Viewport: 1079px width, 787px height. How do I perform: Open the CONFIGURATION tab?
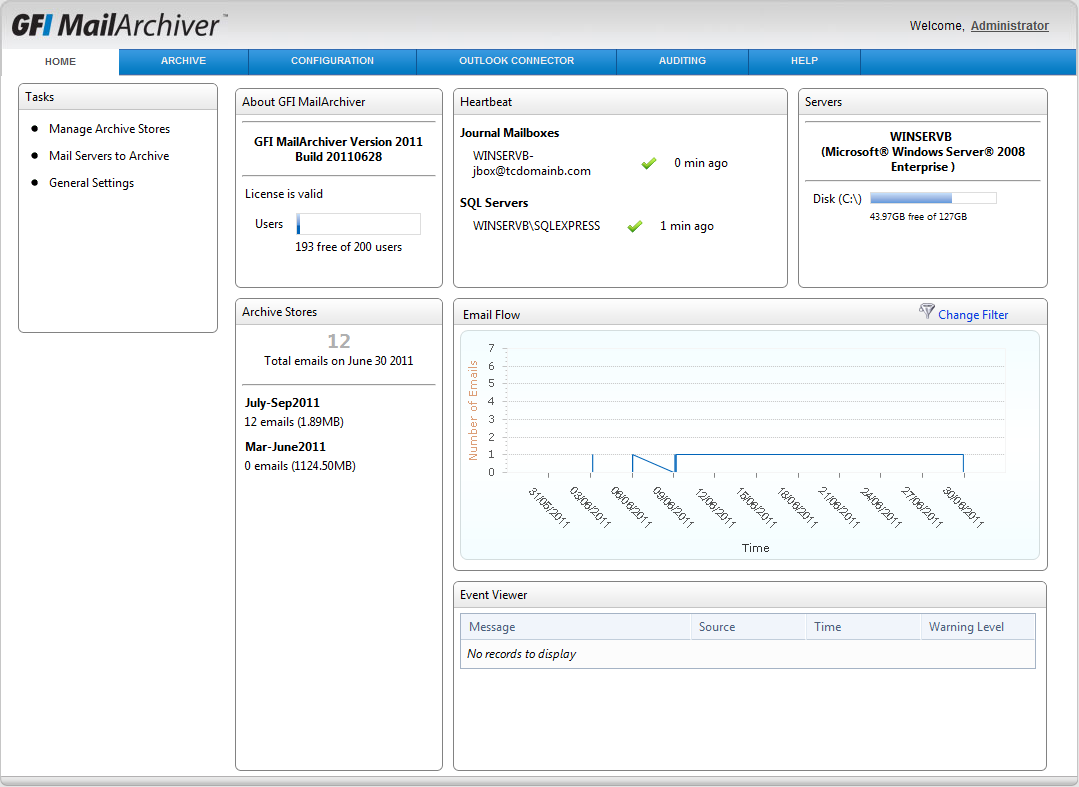(332, 61)
